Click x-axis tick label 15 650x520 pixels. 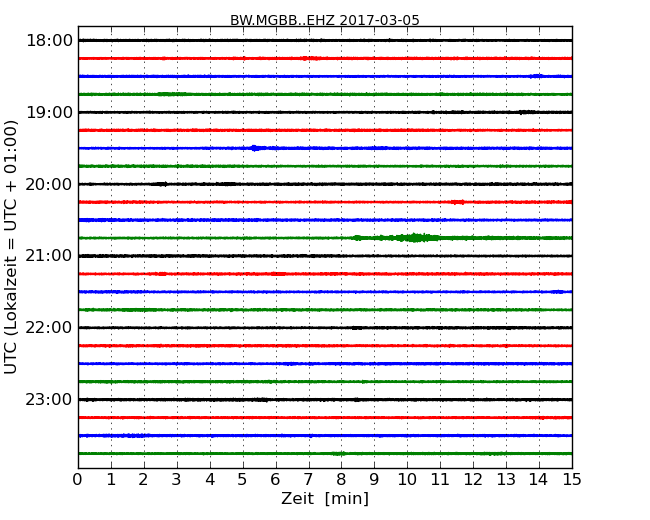point(572,480)
